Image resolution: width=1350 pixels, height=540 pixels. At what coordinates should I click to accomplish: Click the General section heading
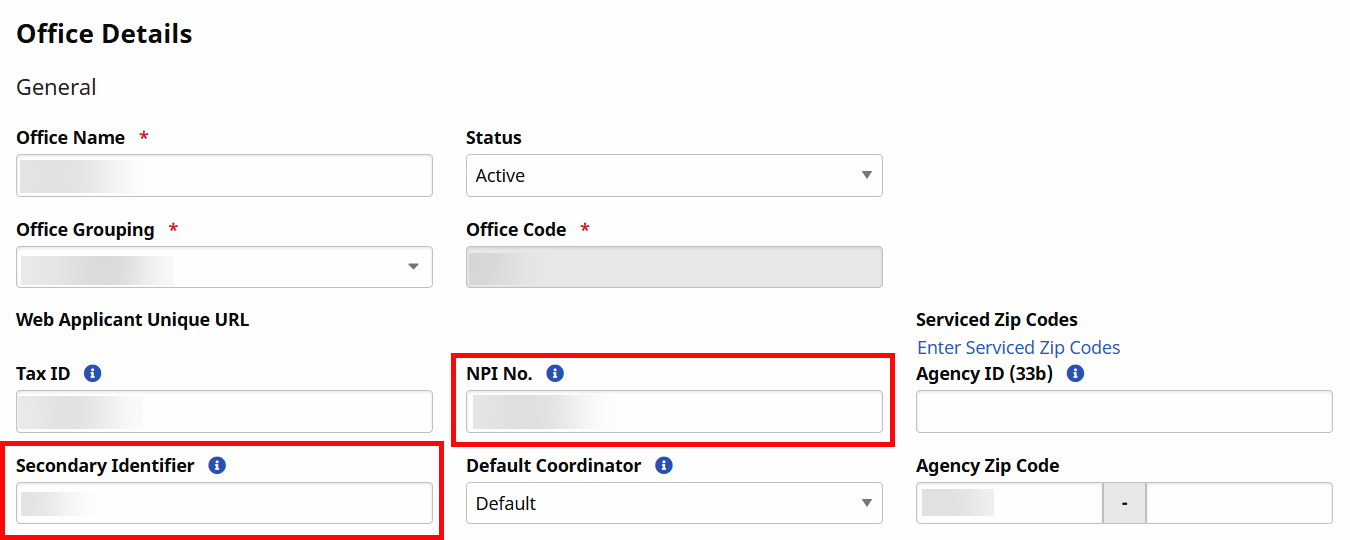click(x=56, y=87)
